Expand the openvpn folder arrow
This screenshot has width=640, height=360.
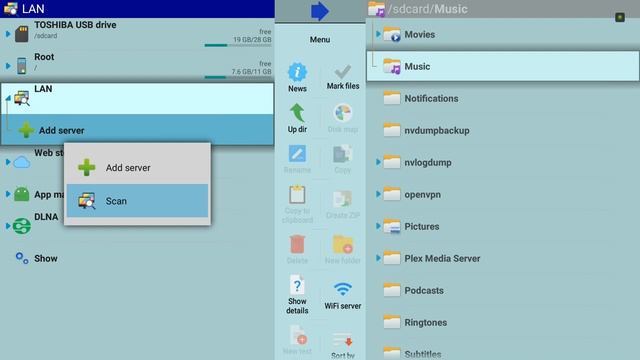378,194
